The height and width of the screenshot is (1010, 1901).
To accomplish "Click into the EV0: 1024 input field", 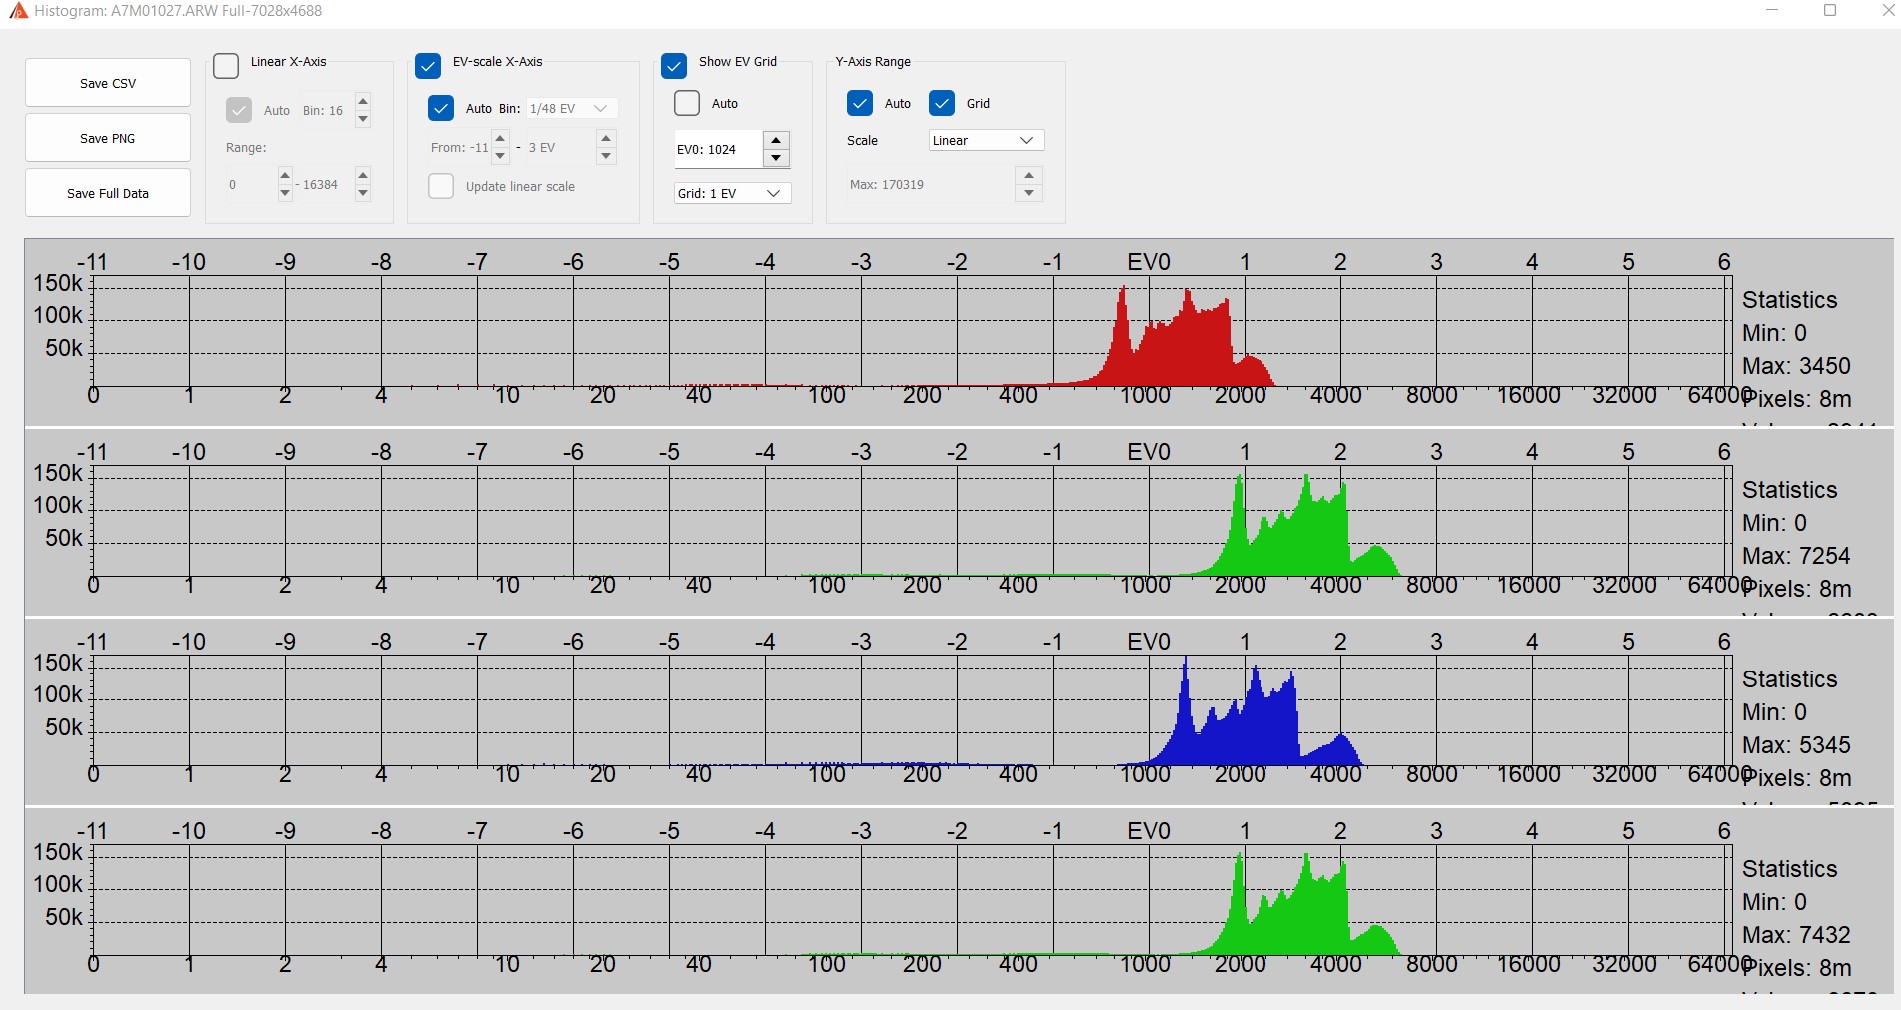I will pyautogui.click(x=716, y=150).
